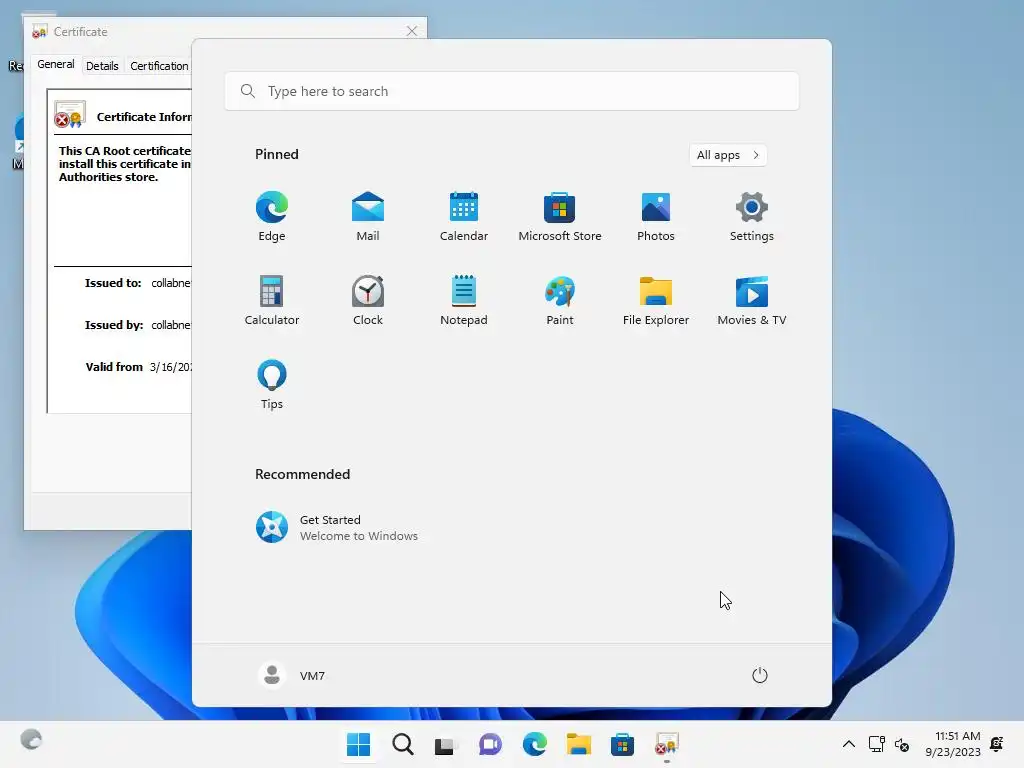Click the 'Issued to:' label in Certificate window
The height and width of the screenshot is (768, 1024).
113,283
